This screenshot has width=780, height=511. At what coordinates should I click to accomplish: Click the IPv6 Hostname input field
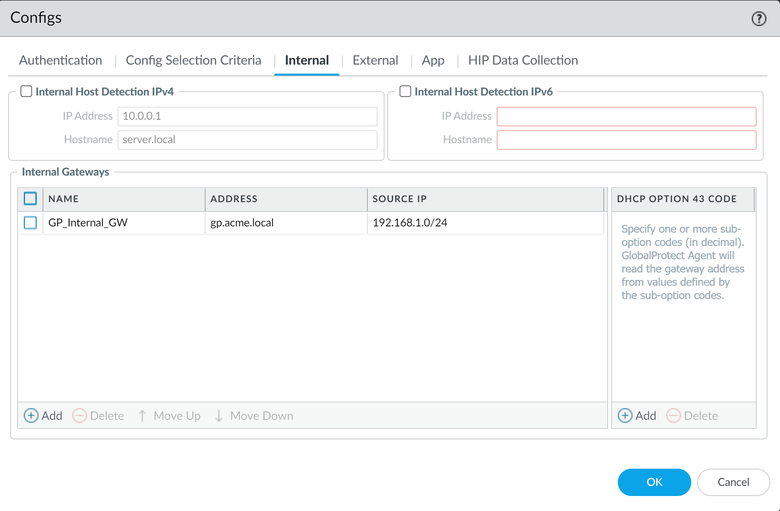coord(626,140)
